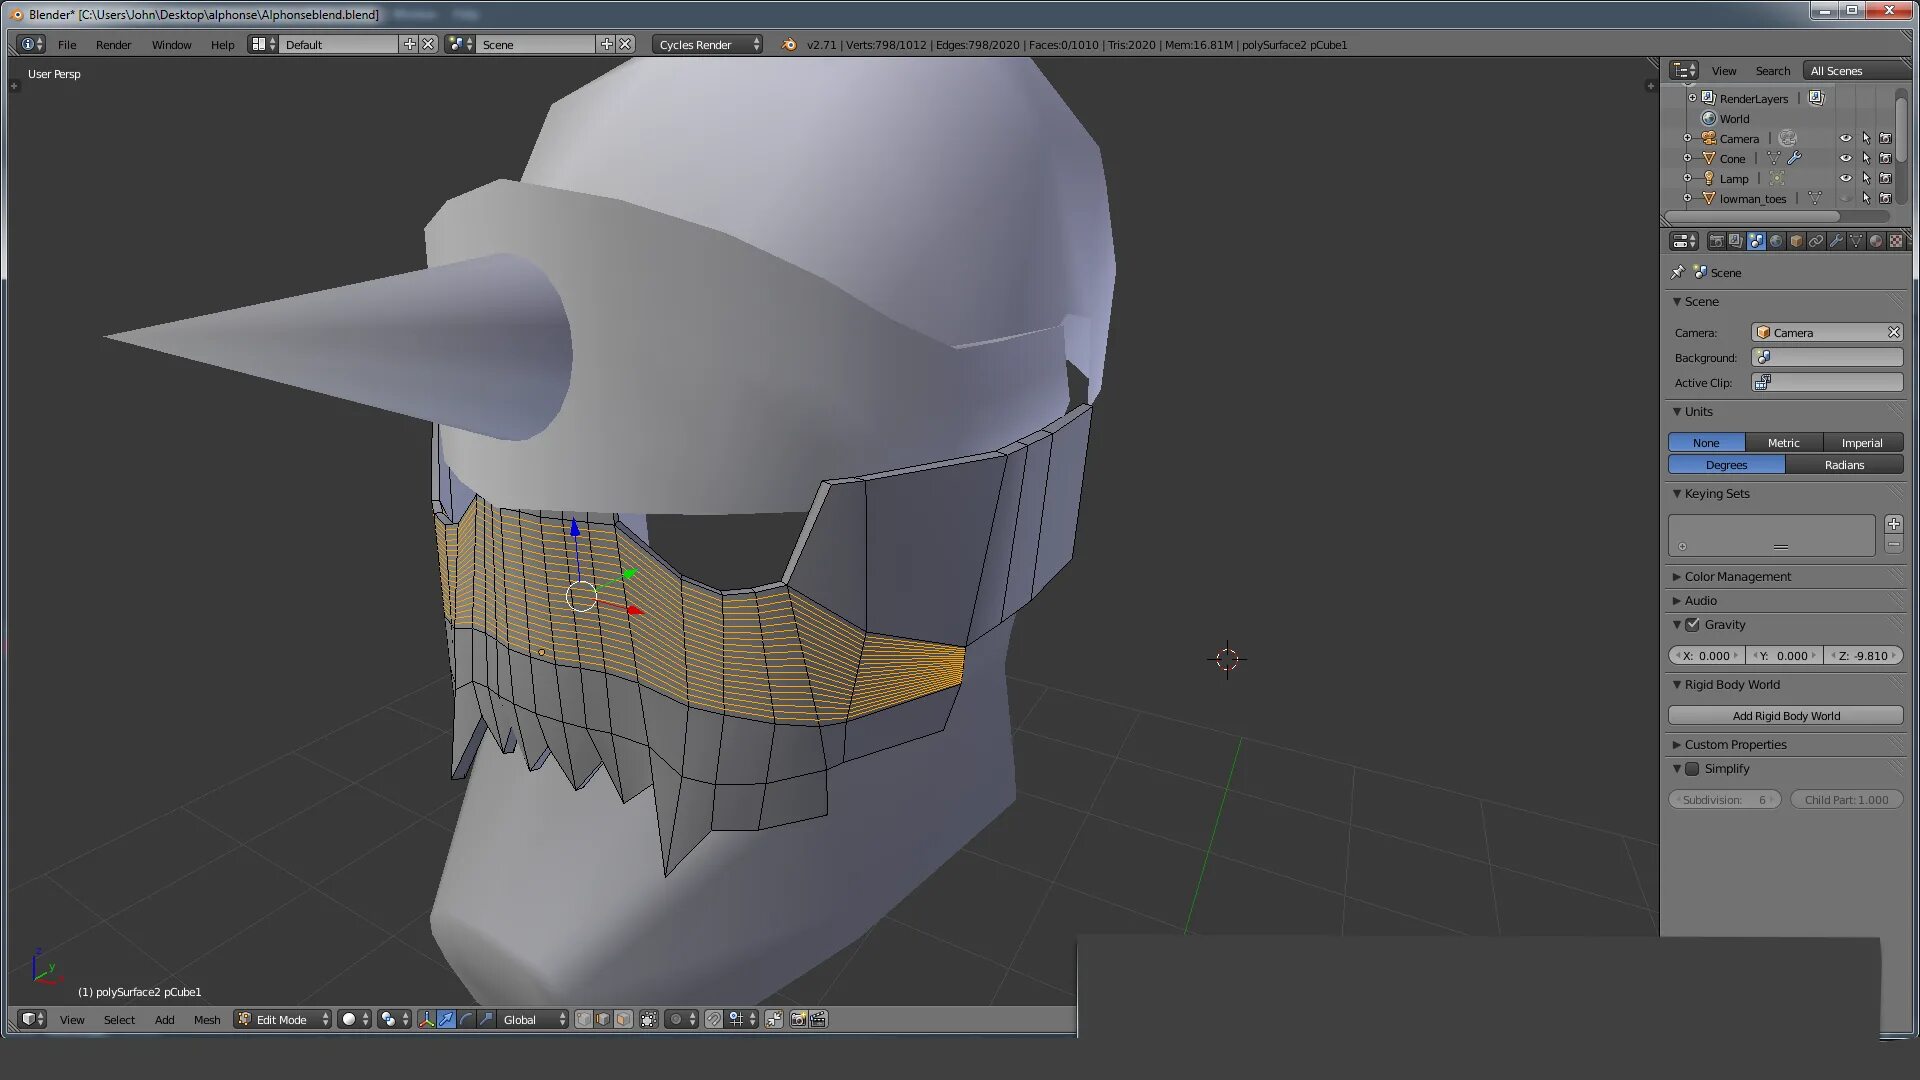Screen dimensions: 1920x1080
Task: Open the Modifiers properties tab (wrench icon)
Action: (x=1836, y=241)
